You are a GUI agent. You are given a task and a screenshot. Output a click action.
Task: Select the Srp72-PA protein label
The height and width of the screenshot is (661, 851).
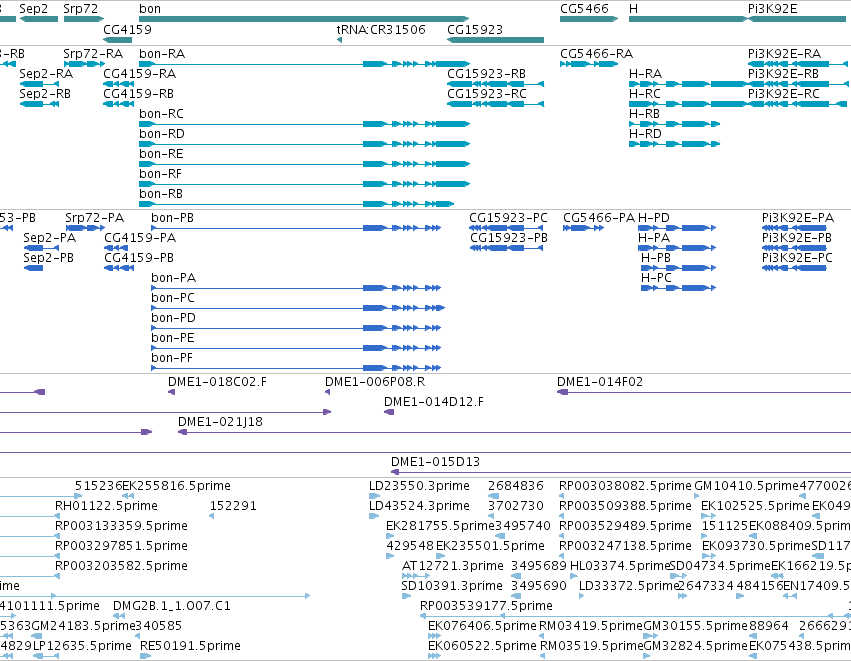point(94,218)
